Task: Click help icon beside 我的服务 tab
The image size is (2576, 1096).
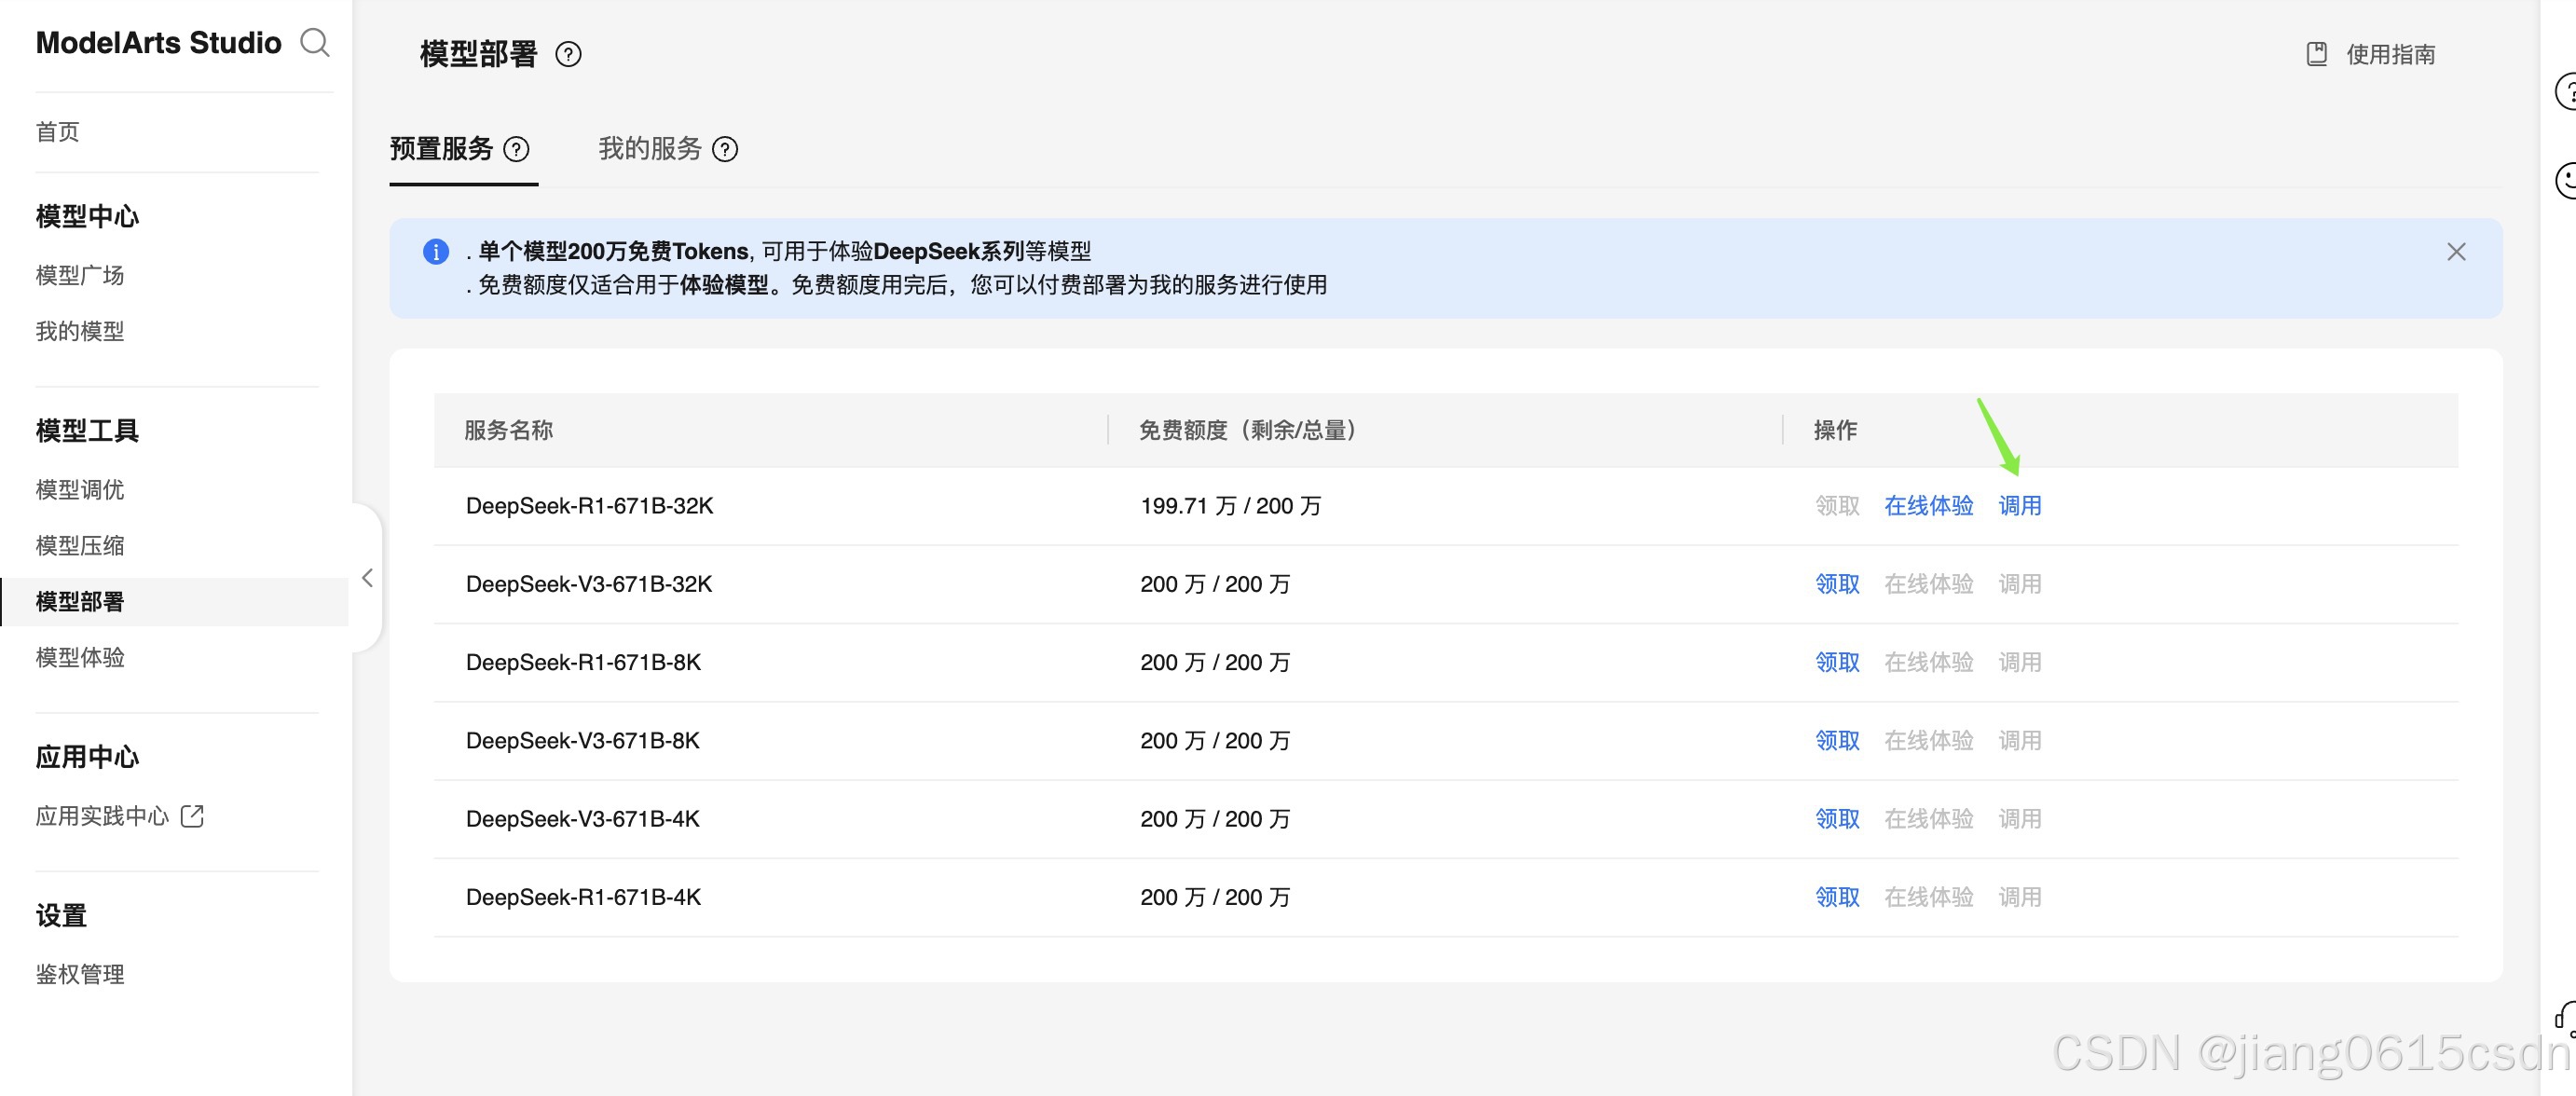Action: click(x=725, y=150)
